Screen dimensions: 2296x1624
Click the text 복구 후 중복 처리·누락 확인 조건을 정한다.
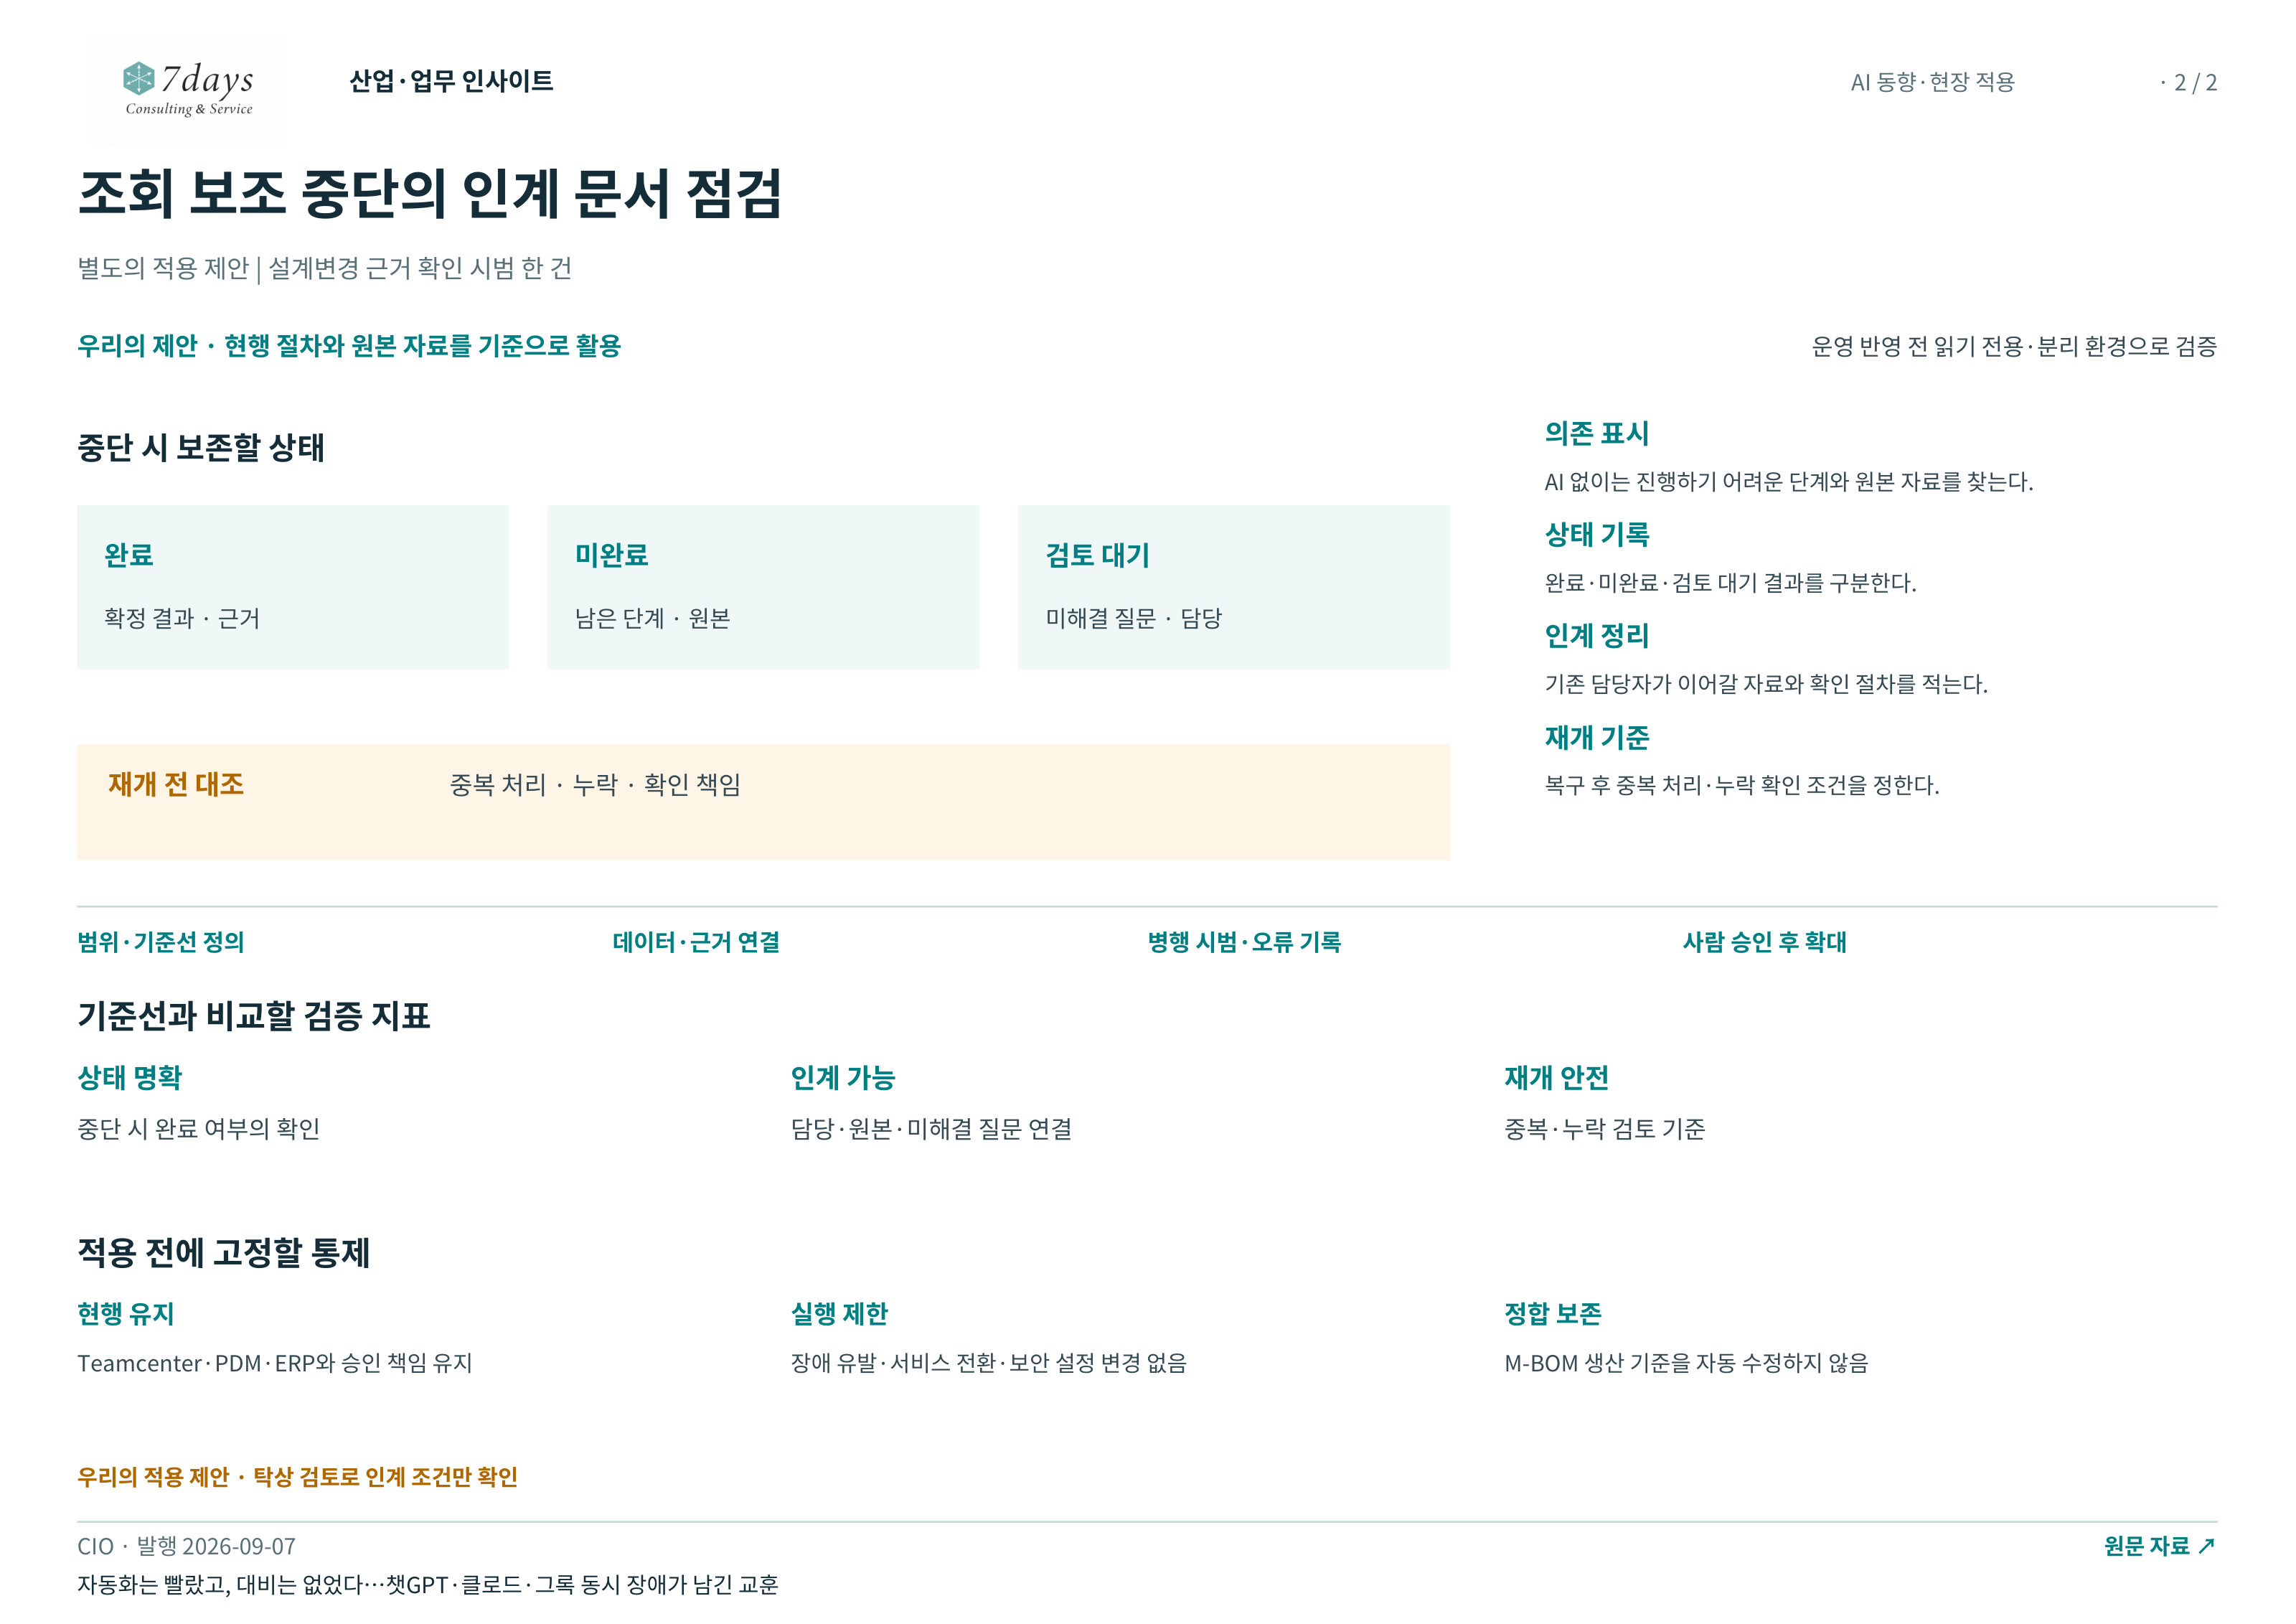(1742, 785)
